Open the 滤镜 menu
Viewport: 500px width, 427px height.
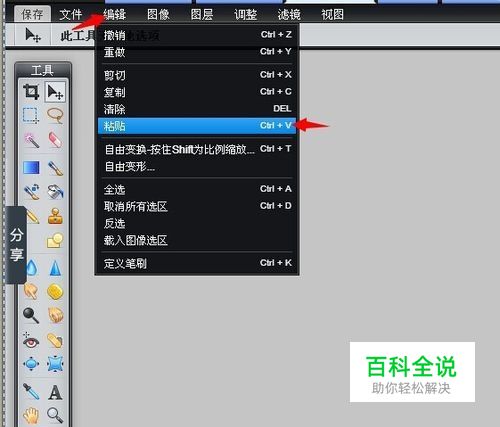coord(289,14)
